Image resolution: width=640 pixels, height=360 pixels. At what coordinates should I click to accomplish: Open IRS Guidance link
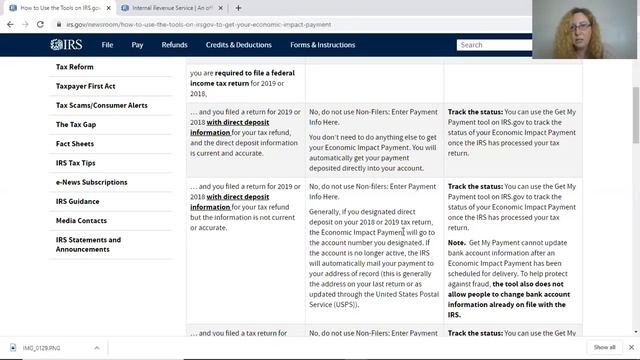tap(78, 201)
